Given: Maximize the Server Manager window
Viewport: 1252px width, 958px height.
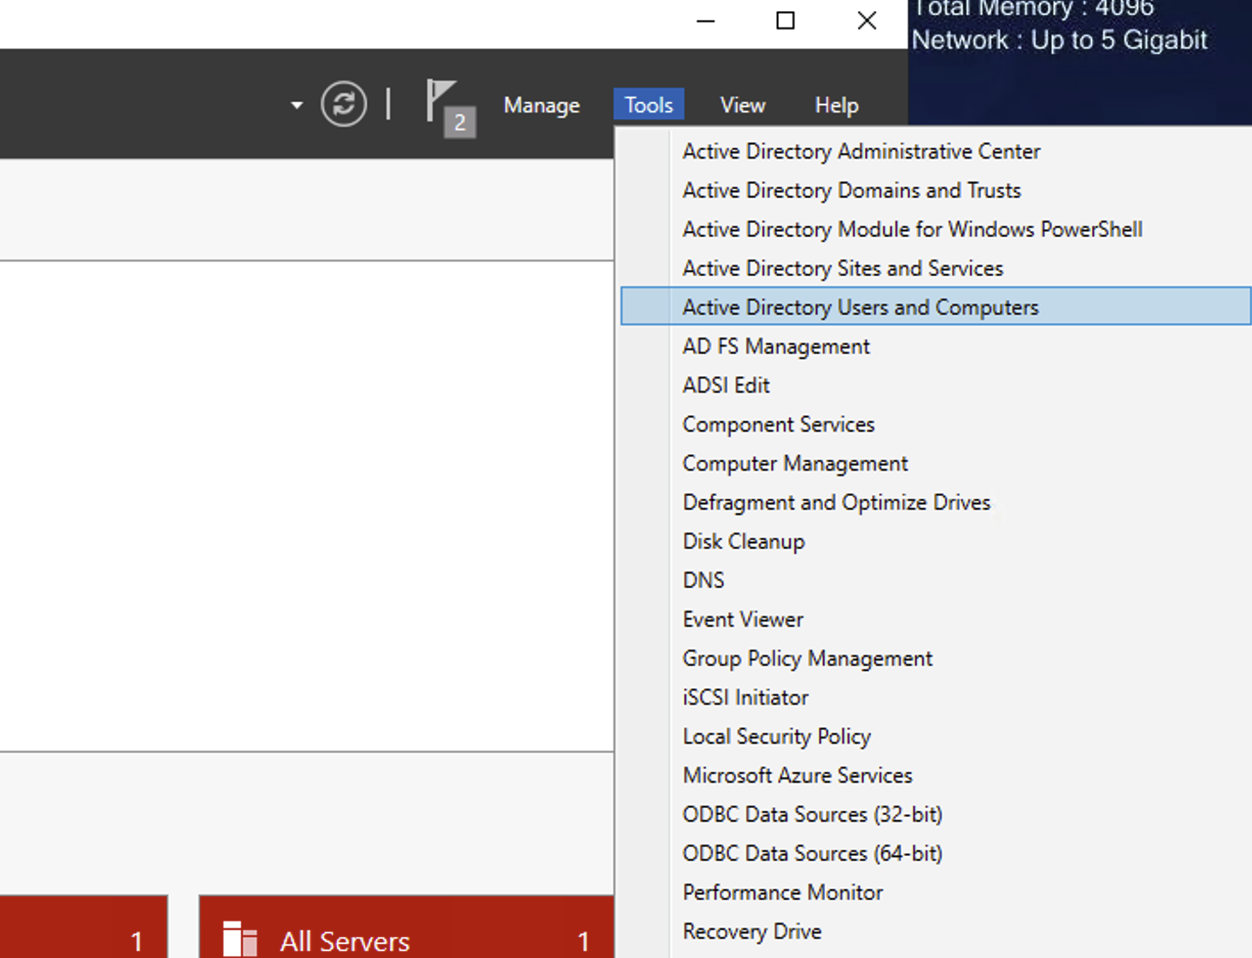Looking at the screenshot, I should pyautogui.click(x=786, y=21).
